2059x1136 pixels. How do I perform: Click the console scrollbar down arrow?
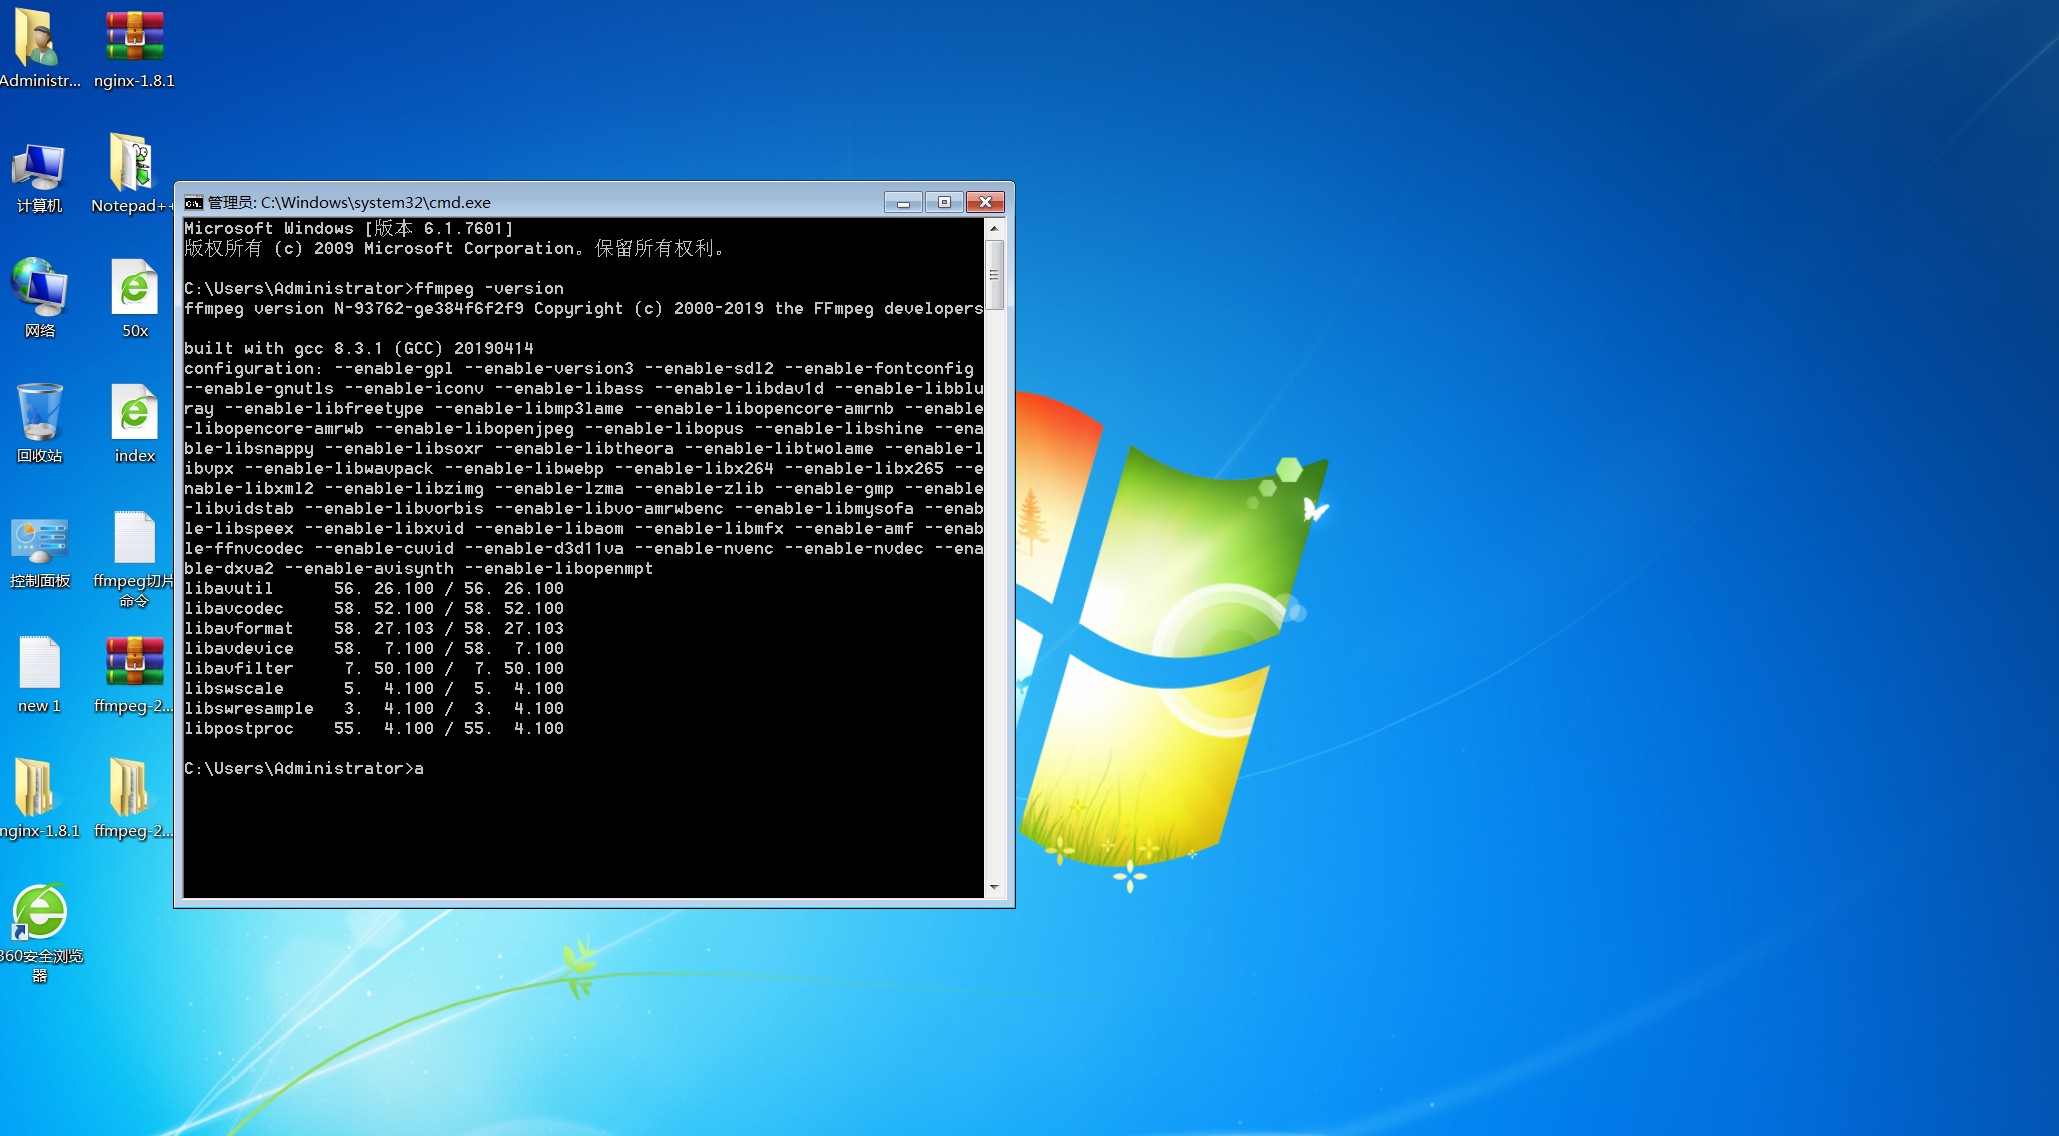994,887
